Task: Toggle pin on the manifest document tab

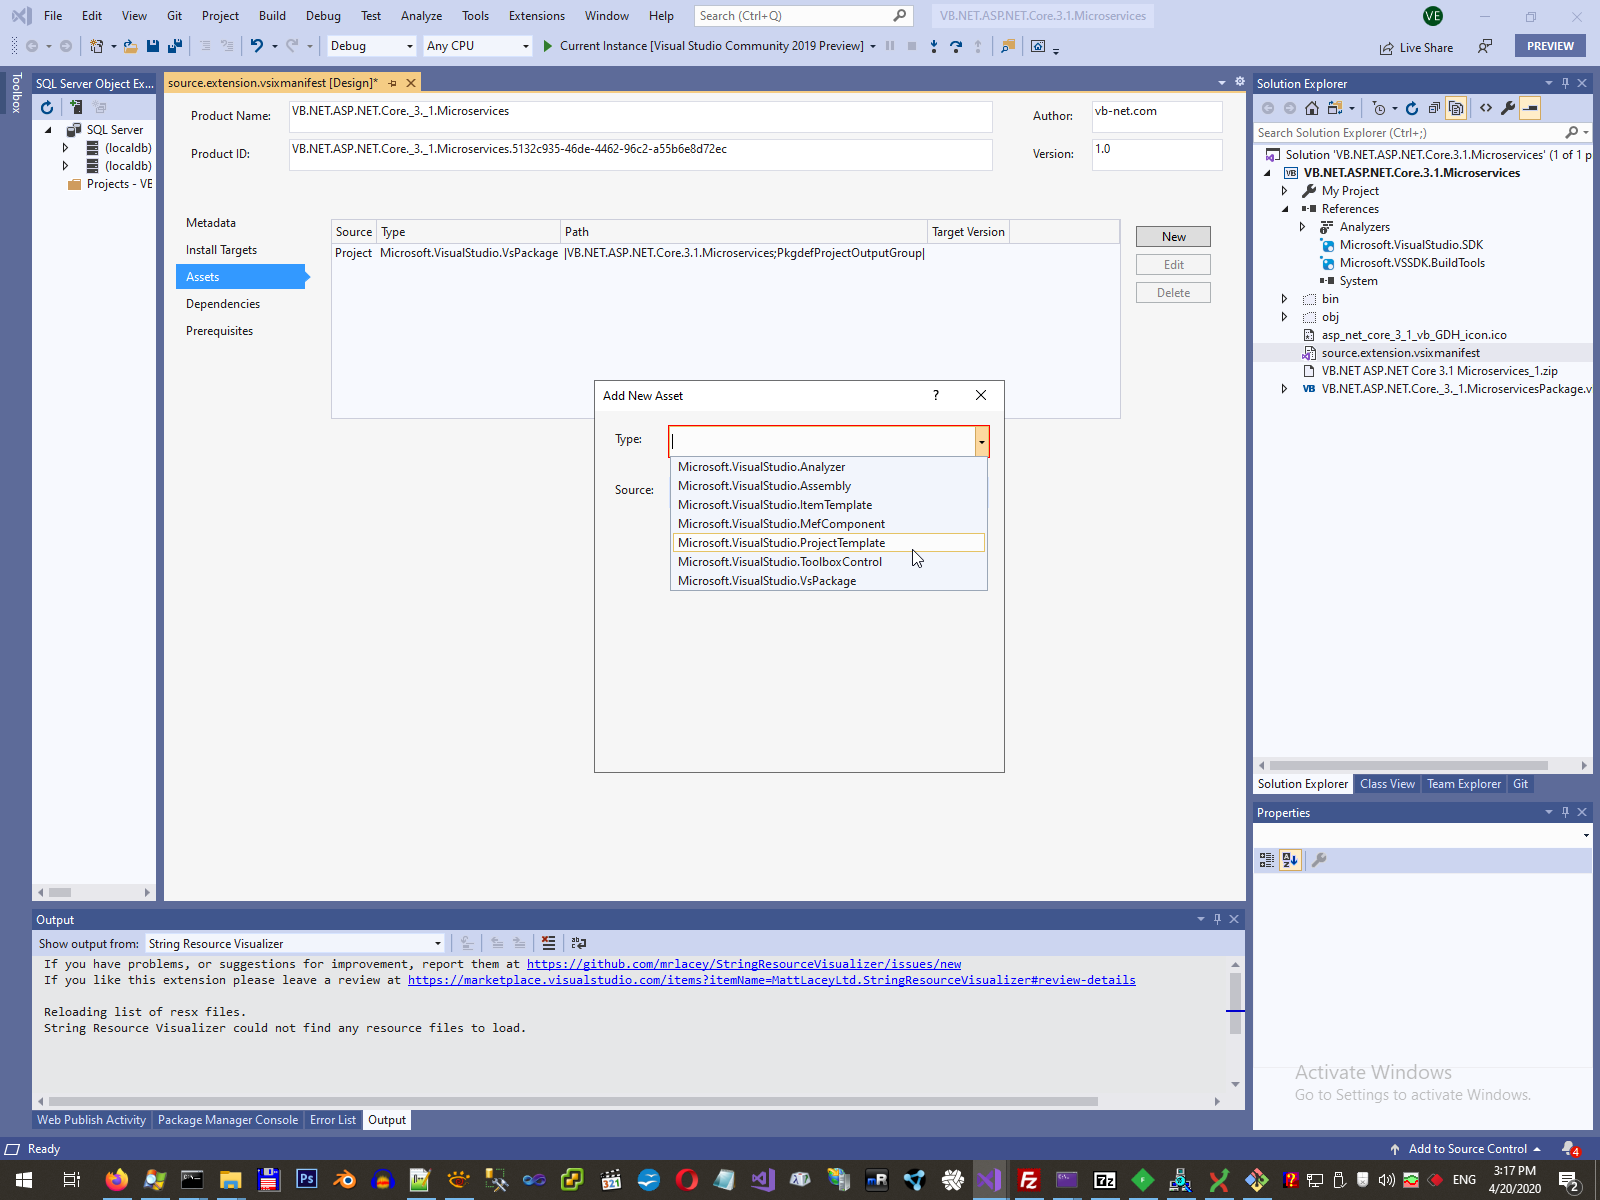Action: [392, 83]
